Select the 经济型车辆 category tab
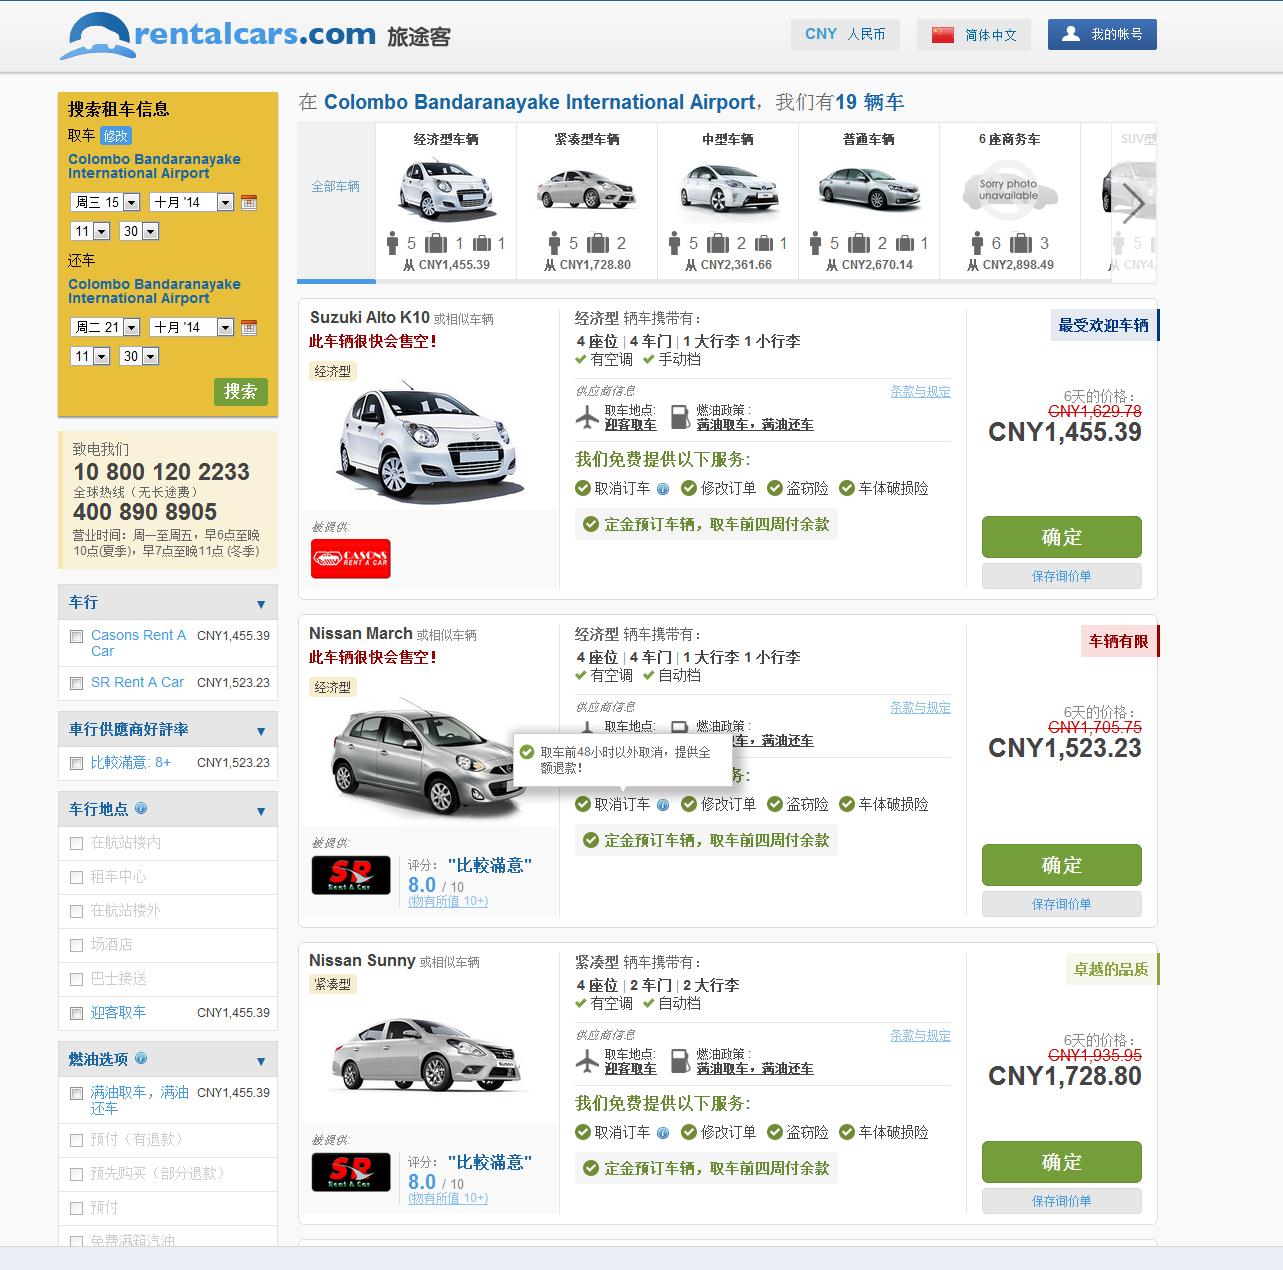Viewport: 1283px width, 1270px height. pos(446,201)
